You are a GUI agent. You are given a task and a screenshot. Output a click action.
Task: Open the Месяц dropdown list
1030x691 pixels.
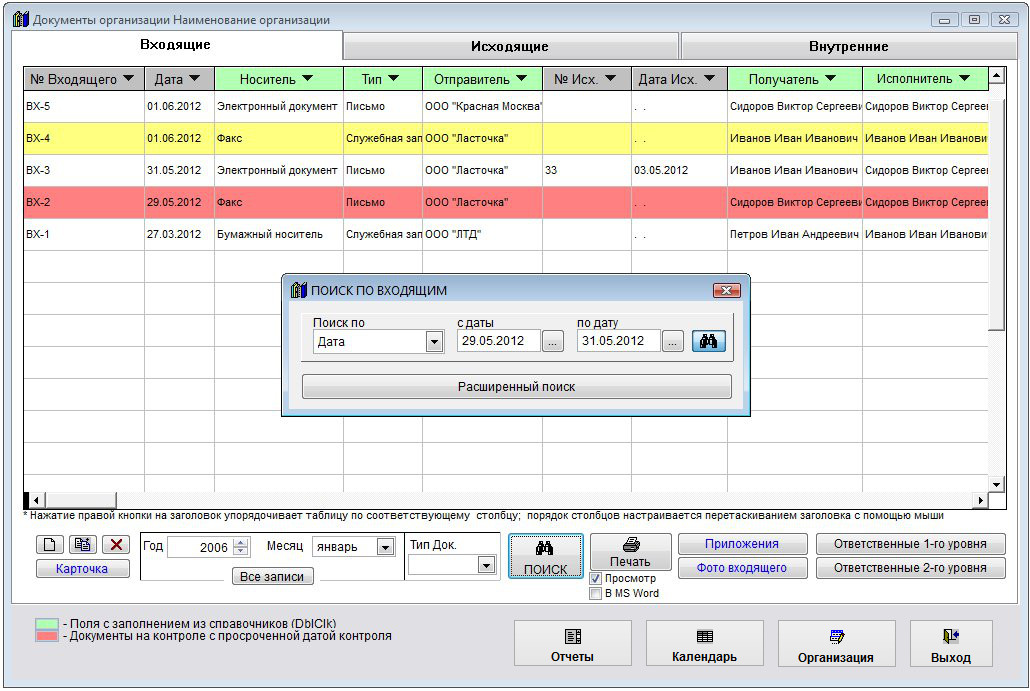(x=385, y=547)
